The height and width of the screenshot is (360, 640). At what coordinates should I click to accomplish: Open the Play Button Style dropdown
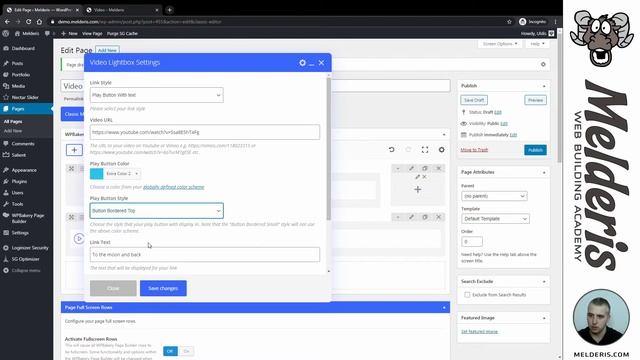tap(157, 211)
